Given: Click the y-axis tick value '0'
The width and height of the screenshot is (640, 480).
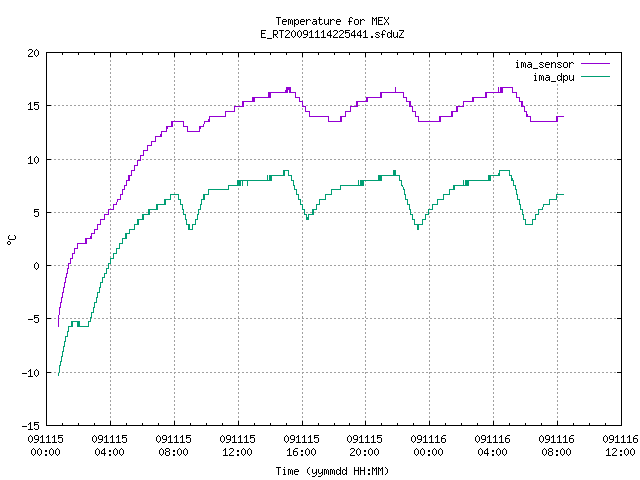Looking at the screenshot, I should pos(37,266).
